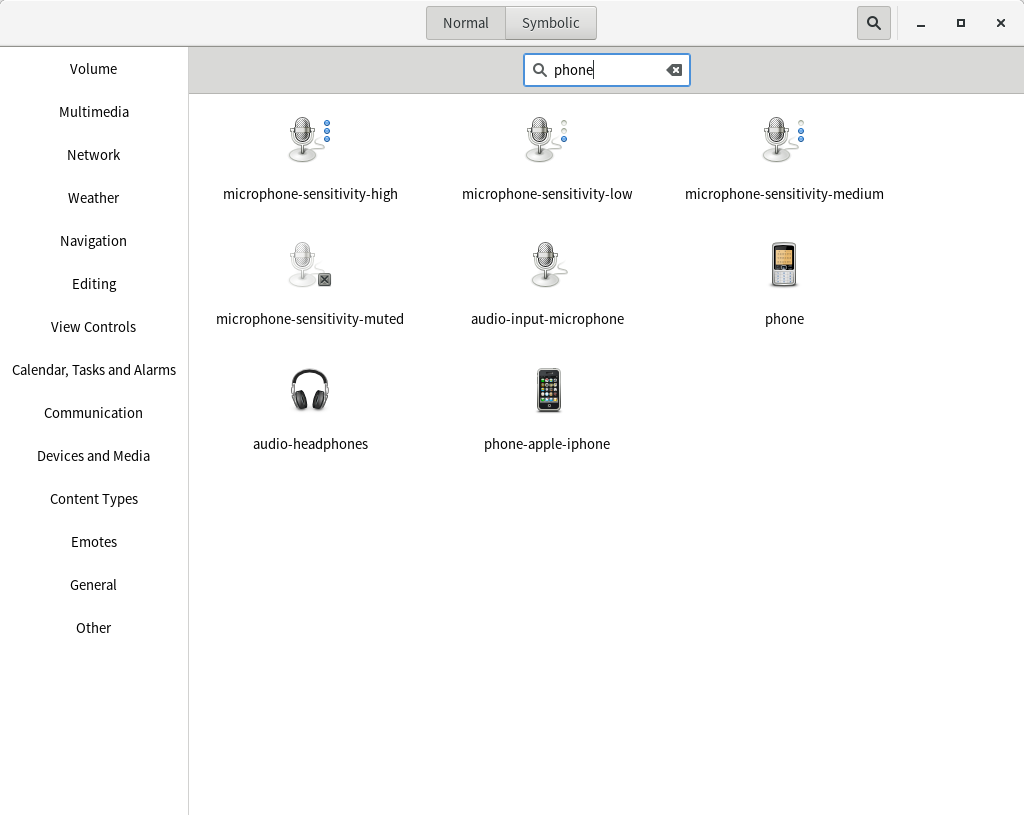
Task: Show the Communication category
Action: coord(93,413)
